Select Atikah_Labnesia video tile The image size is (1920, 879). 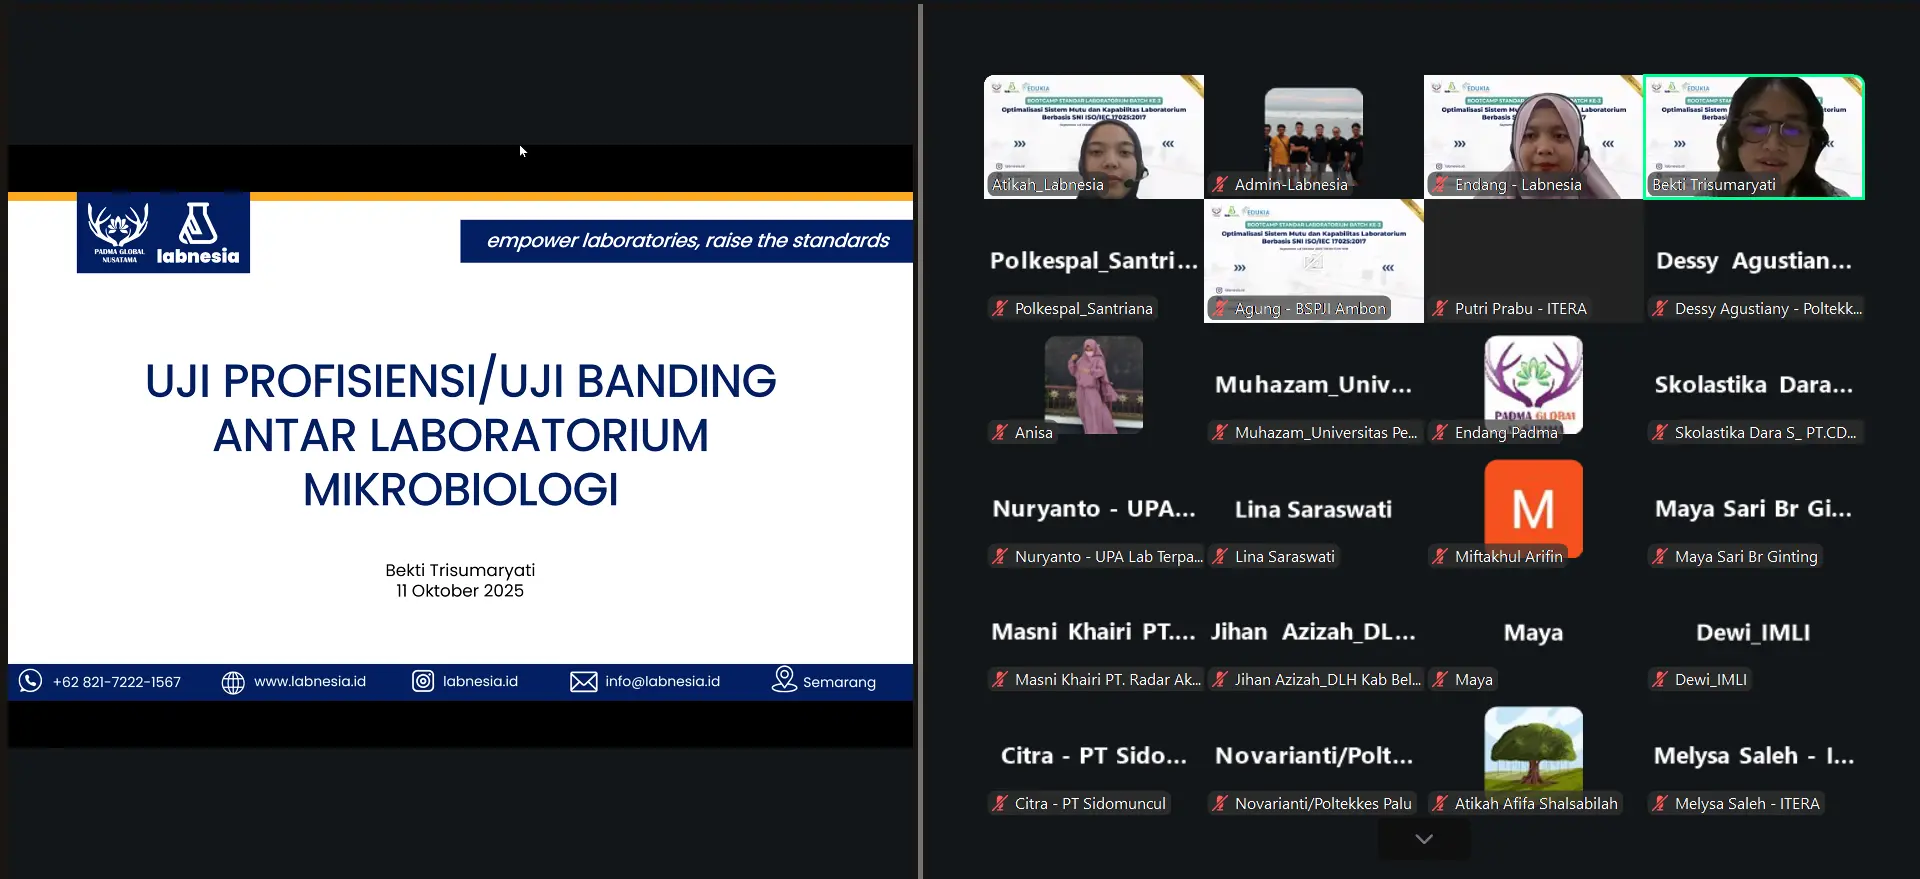(x=1093, y=137)
